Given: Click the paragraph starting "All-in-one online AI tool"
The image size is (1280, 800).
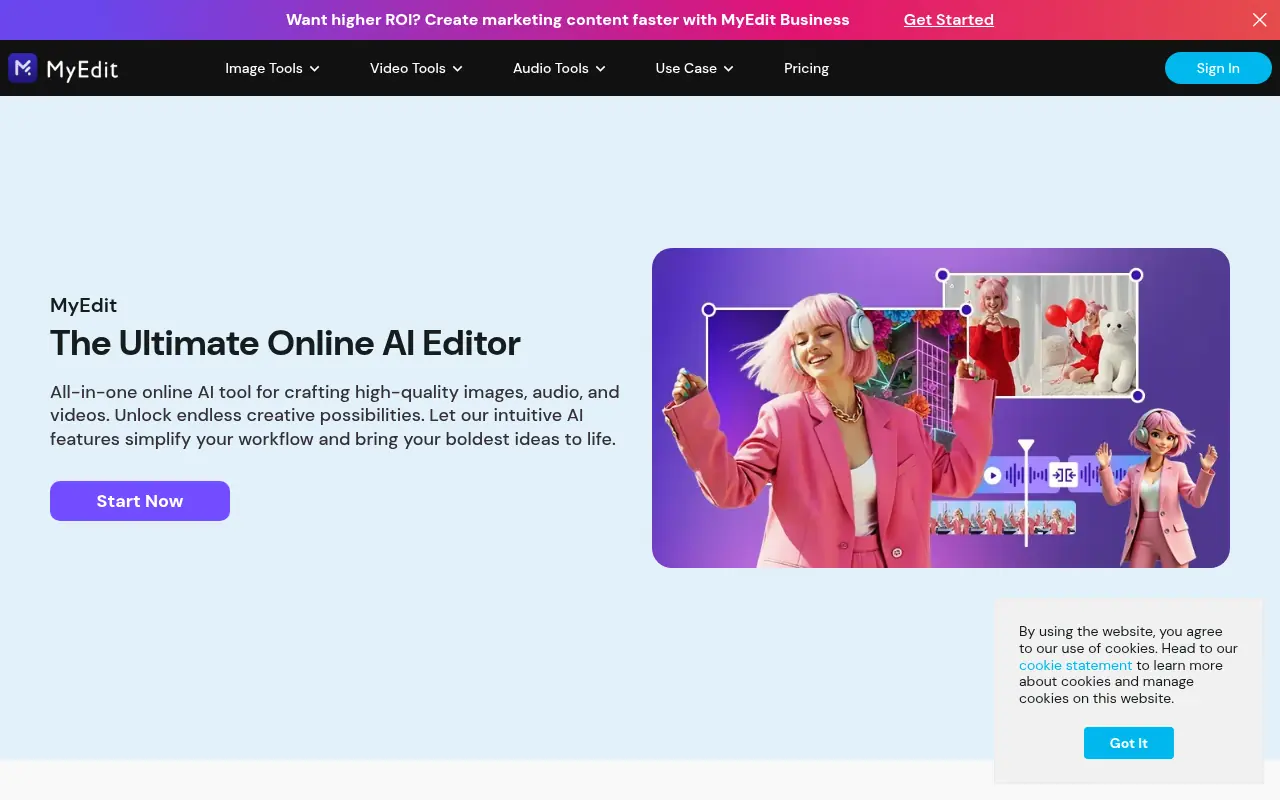Looking at the screenshot, I should pos(335,415).
